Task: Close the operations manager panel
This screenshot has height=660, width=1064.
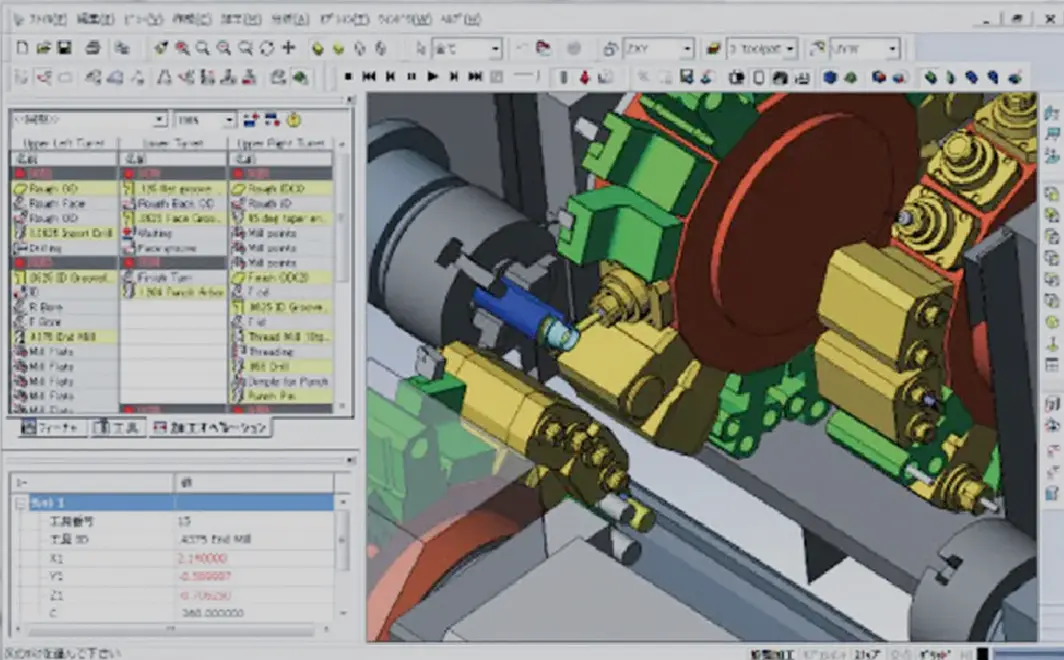Action: click(349, 100)
